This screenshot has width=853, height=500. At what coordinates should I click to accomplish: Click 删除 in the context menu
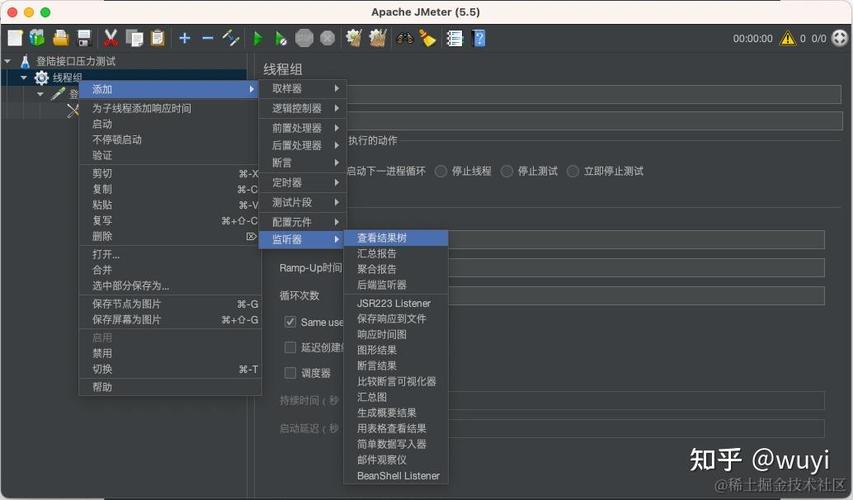click(170, 237)
